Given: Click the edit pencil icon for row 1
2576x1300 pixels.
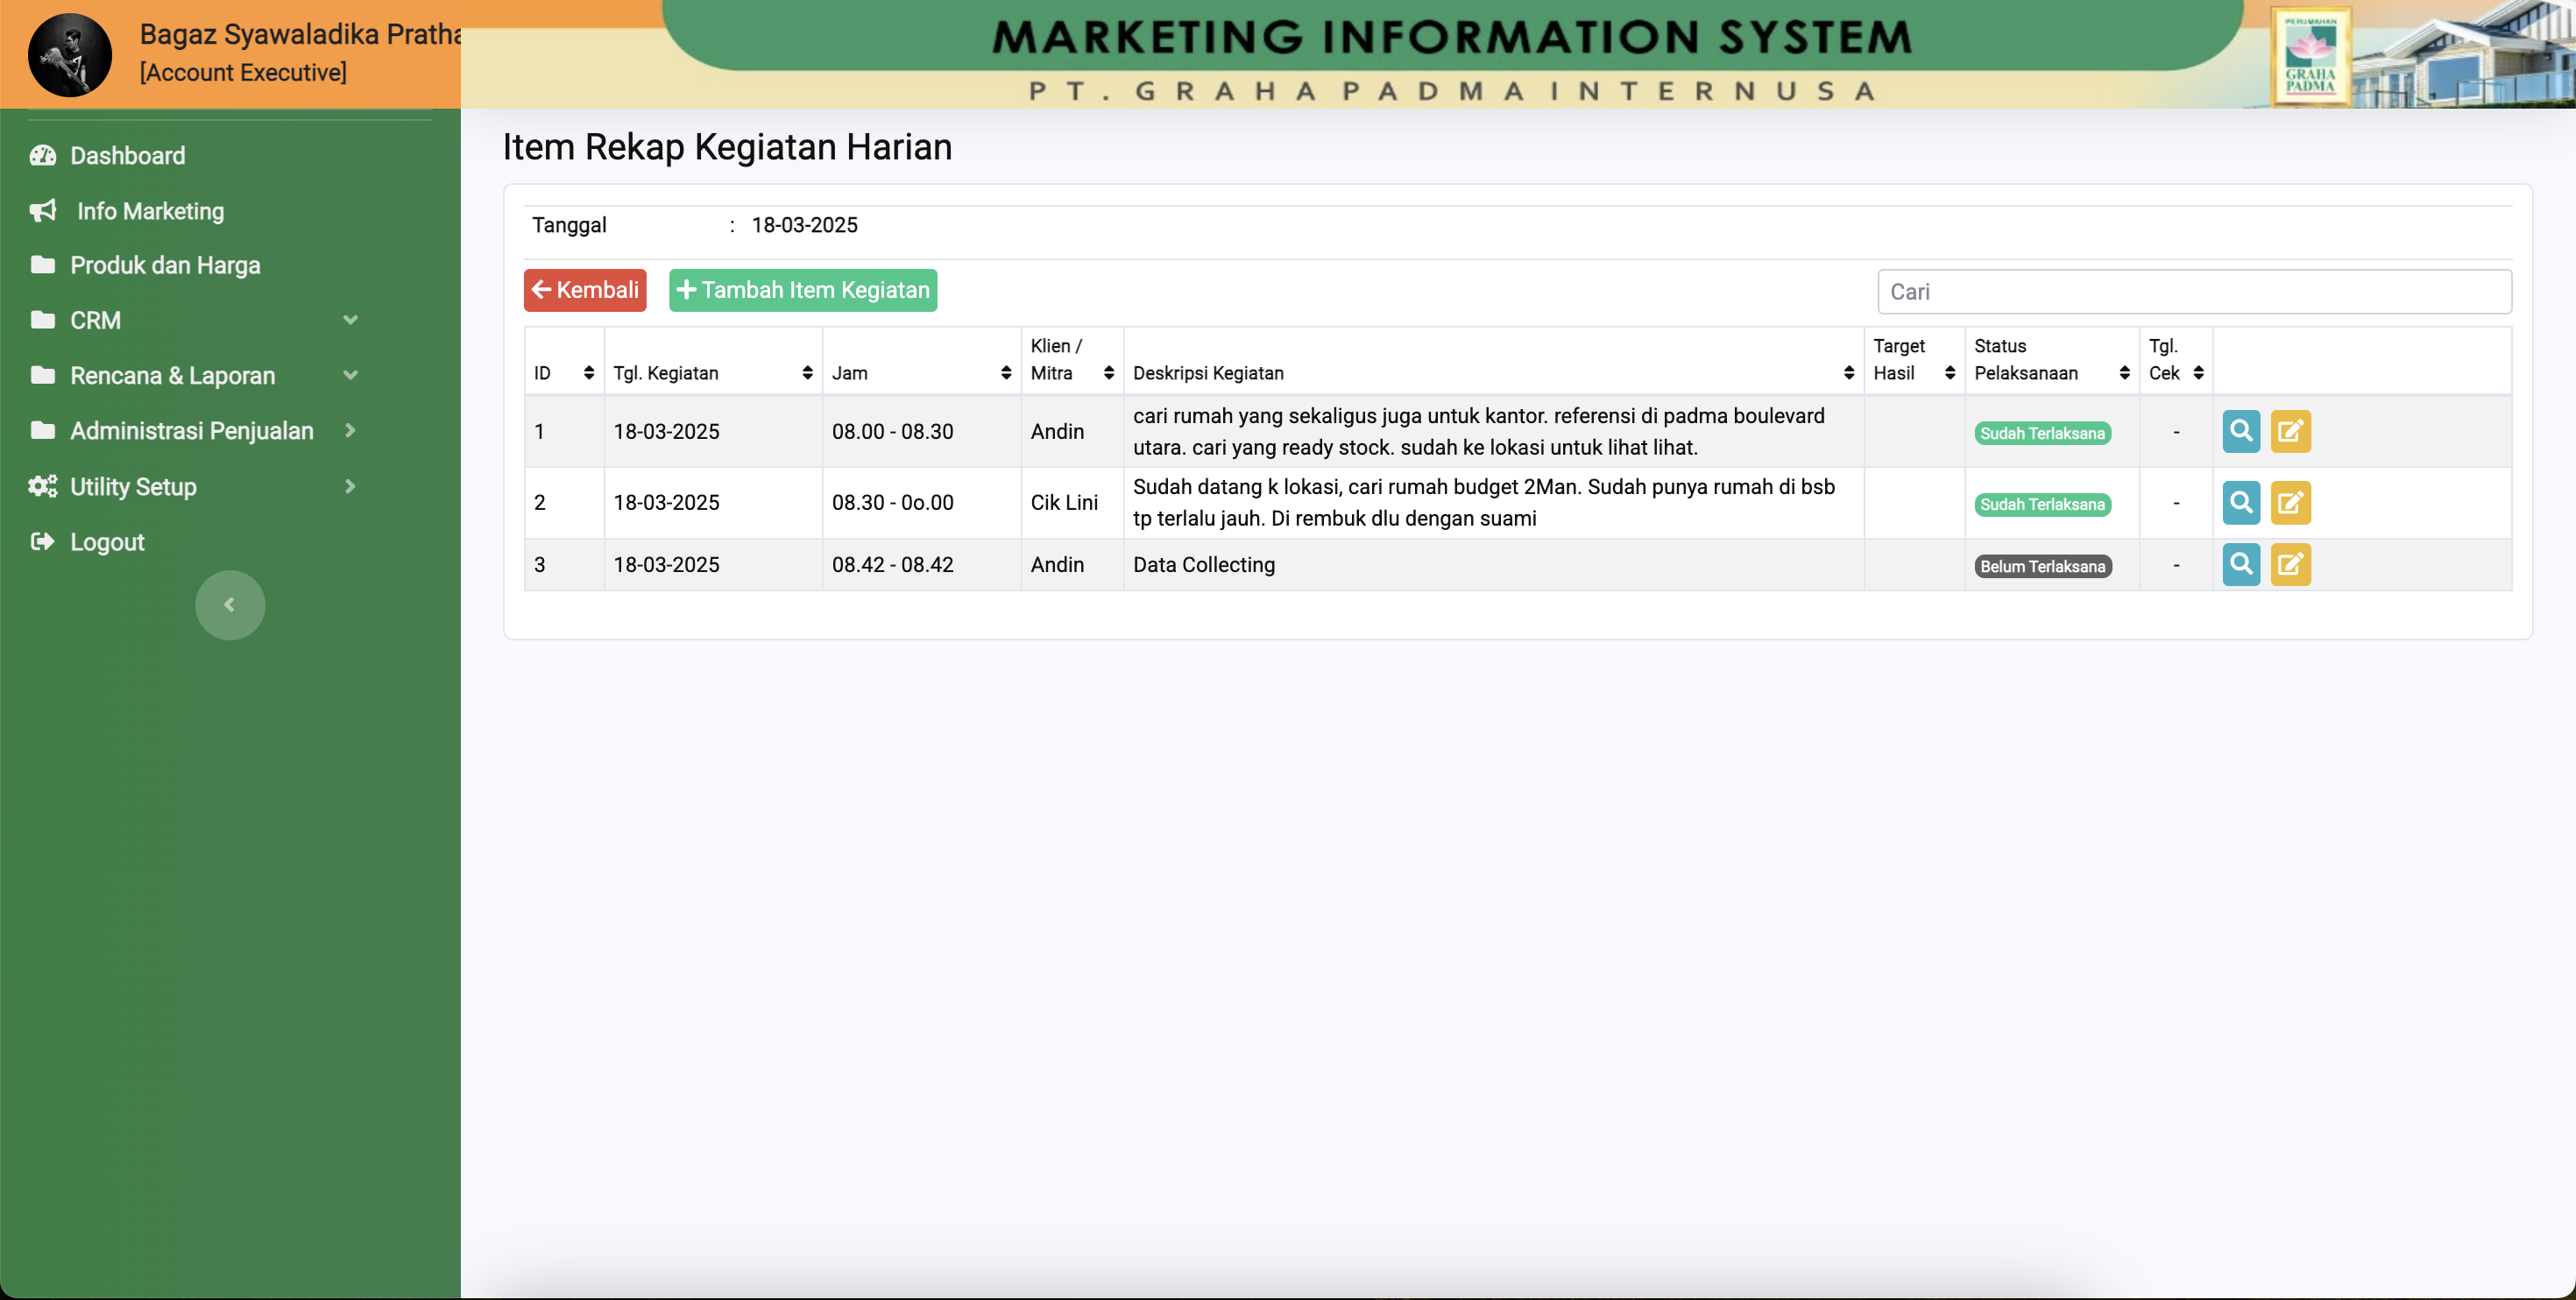Looking at the screenshot, I should coord(2290,431).
